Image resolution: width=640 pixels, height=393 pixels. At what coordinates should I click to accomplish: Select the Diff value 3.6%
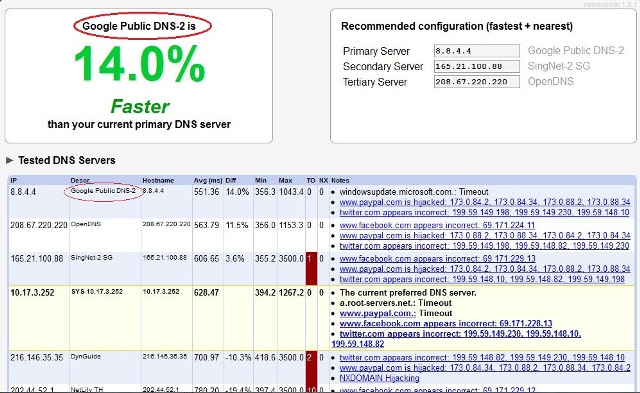tap(235, 258)
